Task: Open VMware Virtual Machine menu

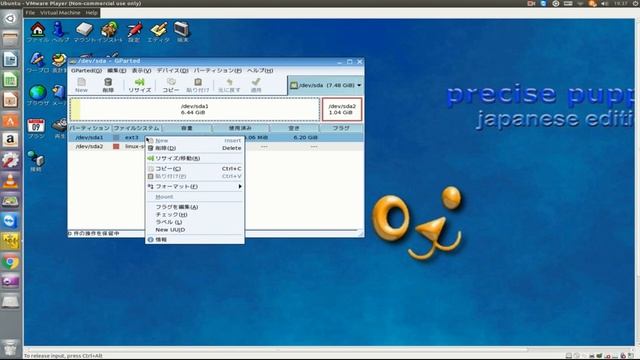Action: pos(60,13)
